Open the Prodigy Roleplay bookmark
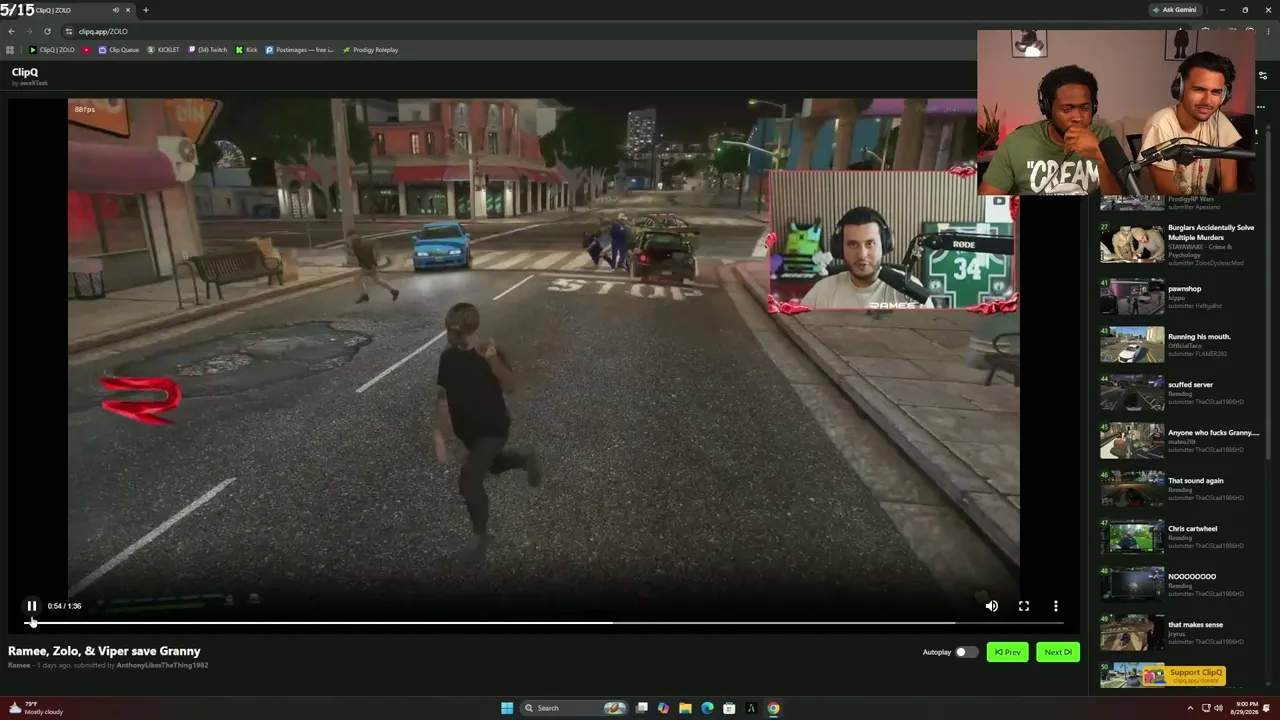 (370, 50)
